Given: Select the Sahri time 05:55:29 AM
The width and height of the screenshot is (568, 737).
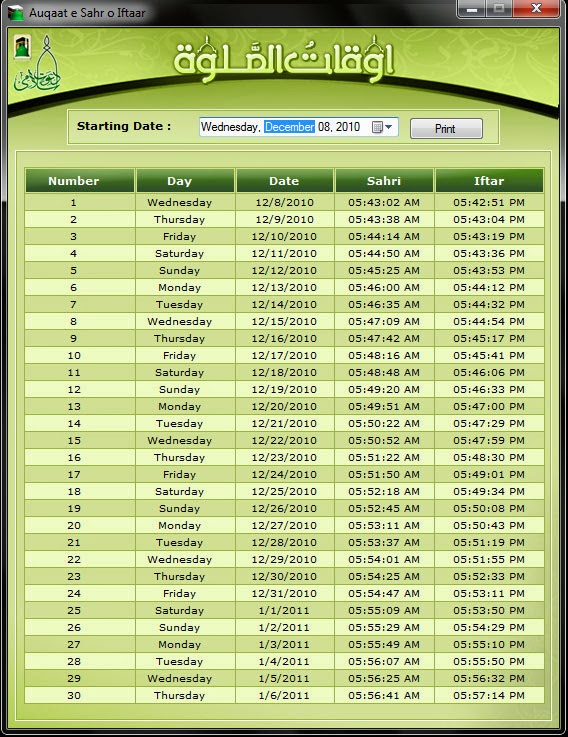Looking at the screenshot, I should [384, 627].
